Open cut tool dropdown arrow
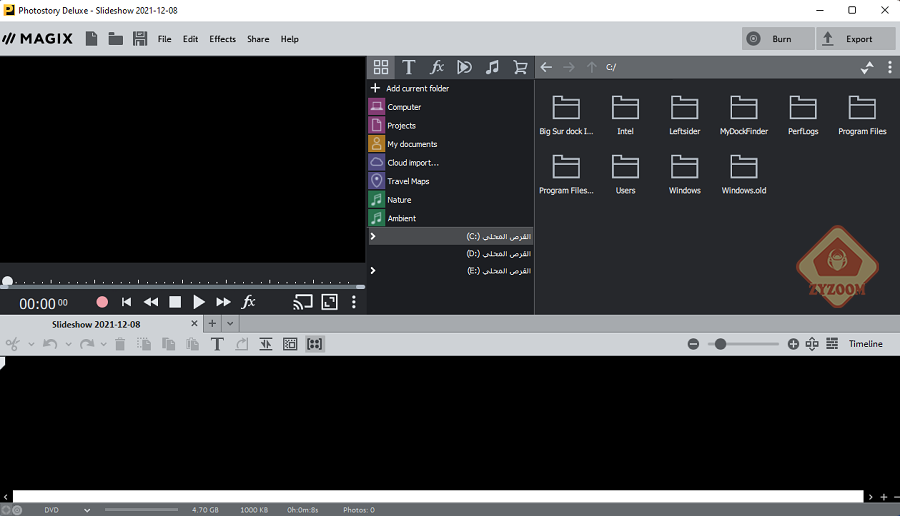 31,344
